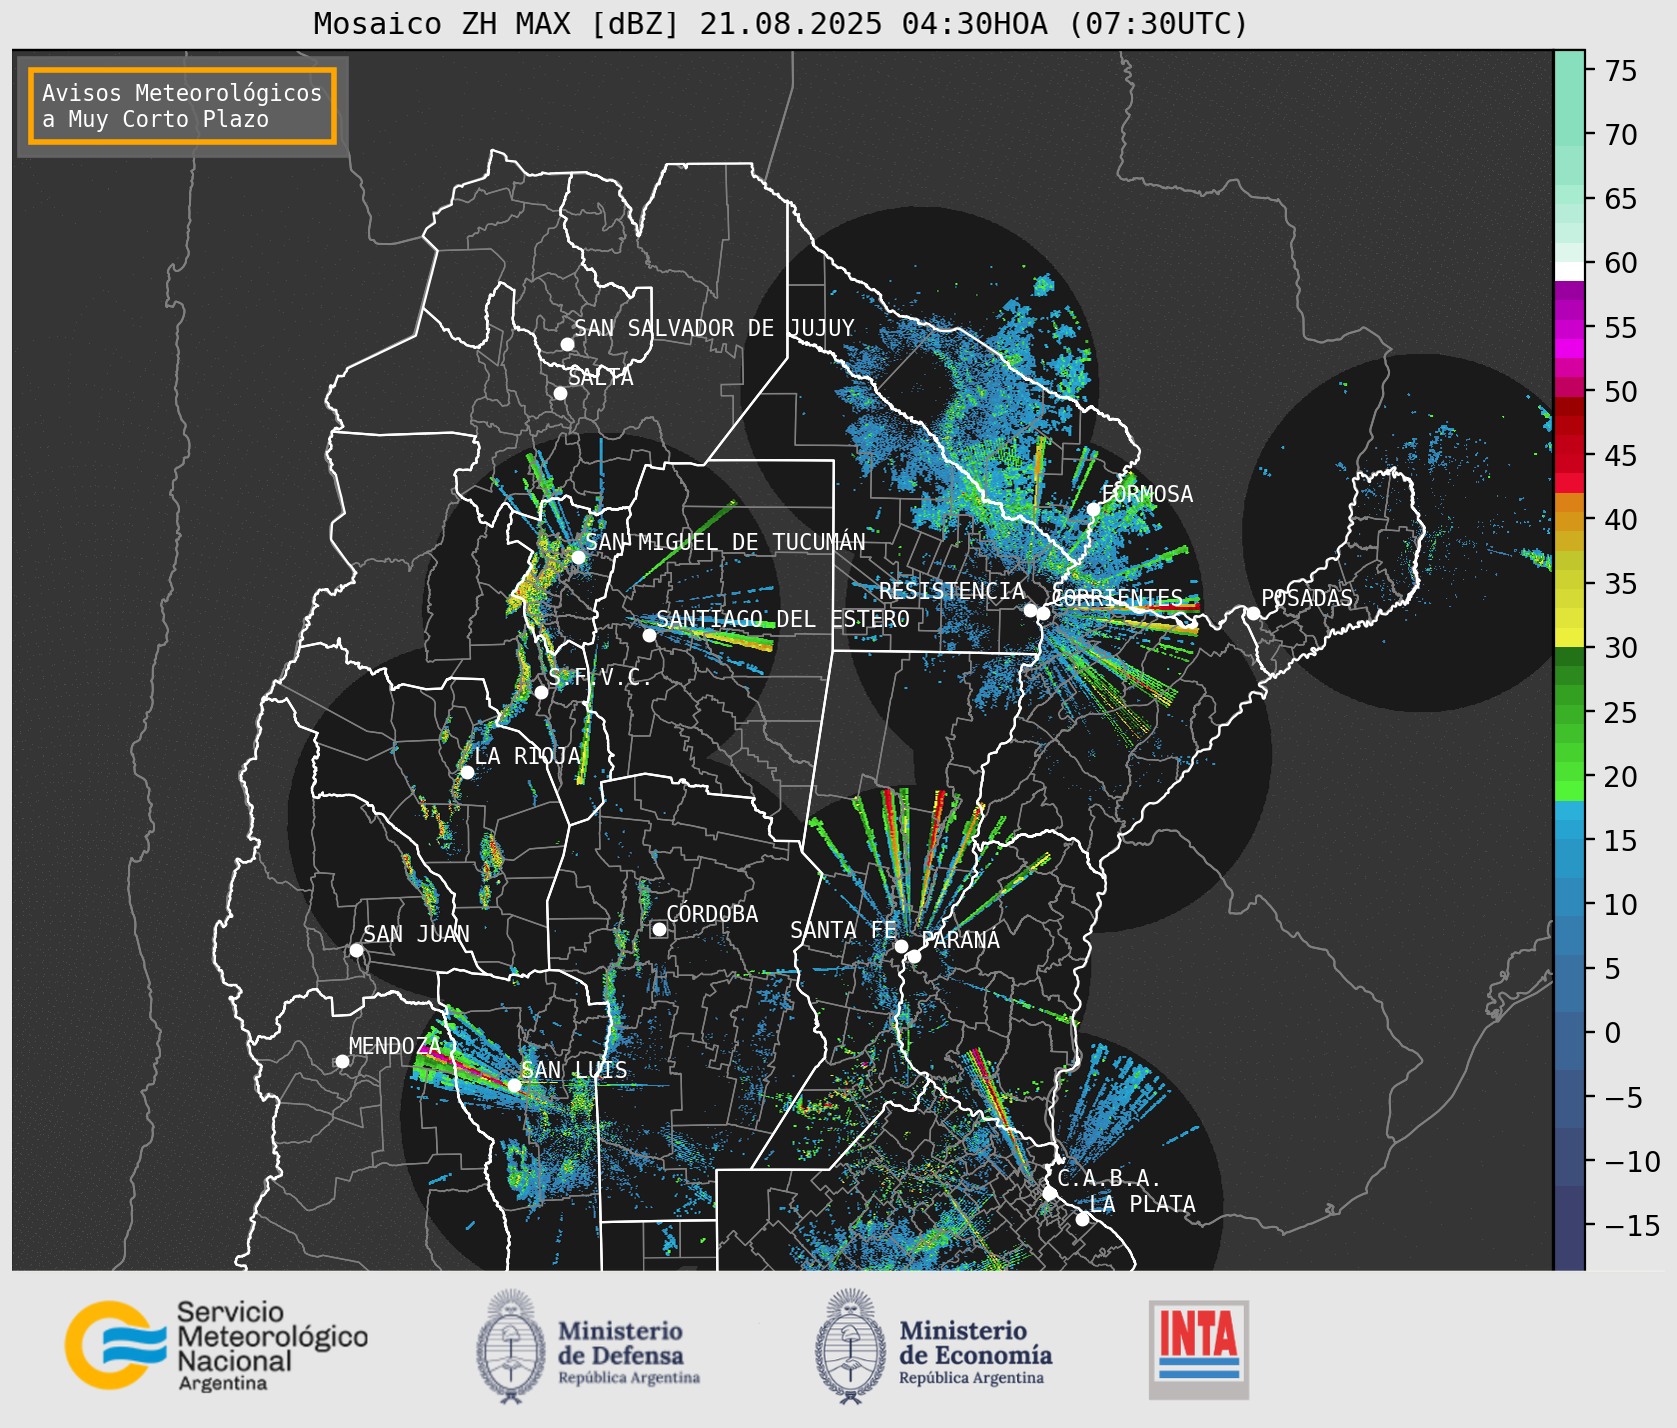
Task: Click the 0 label on the dBZ scale
Action: [x=1613, y=1033]
